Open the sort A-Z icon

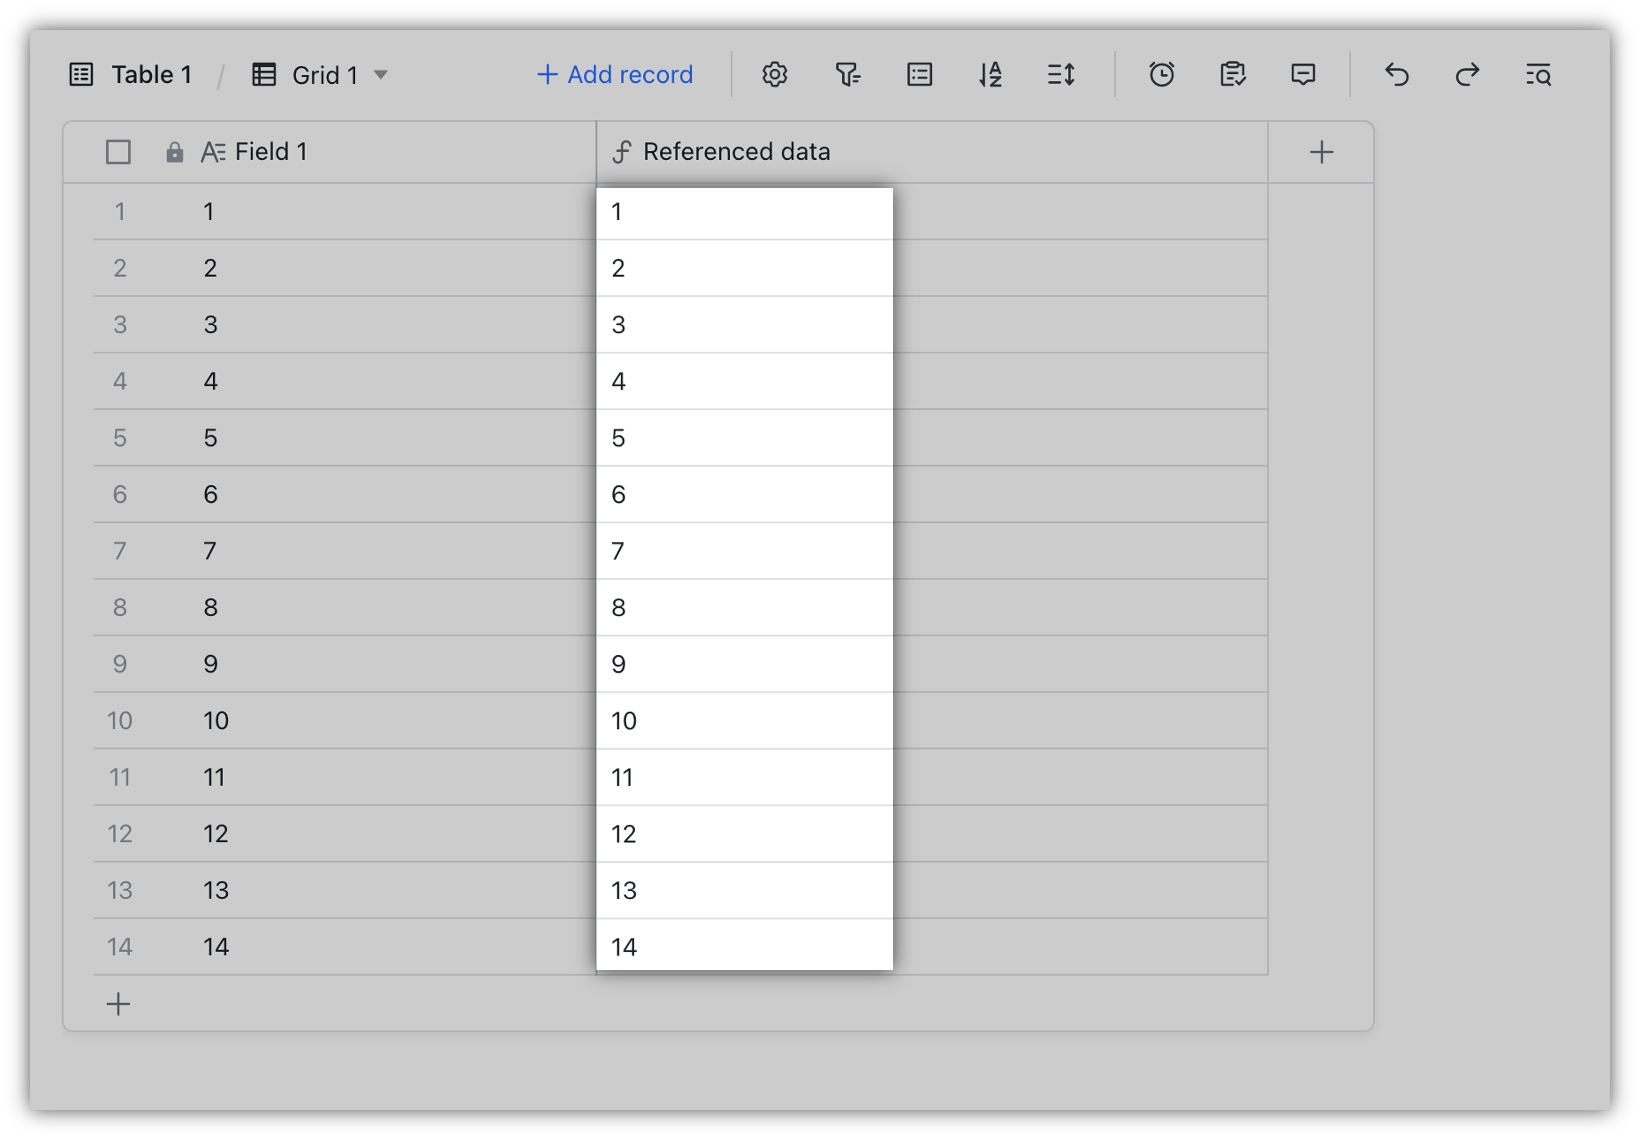990,75
